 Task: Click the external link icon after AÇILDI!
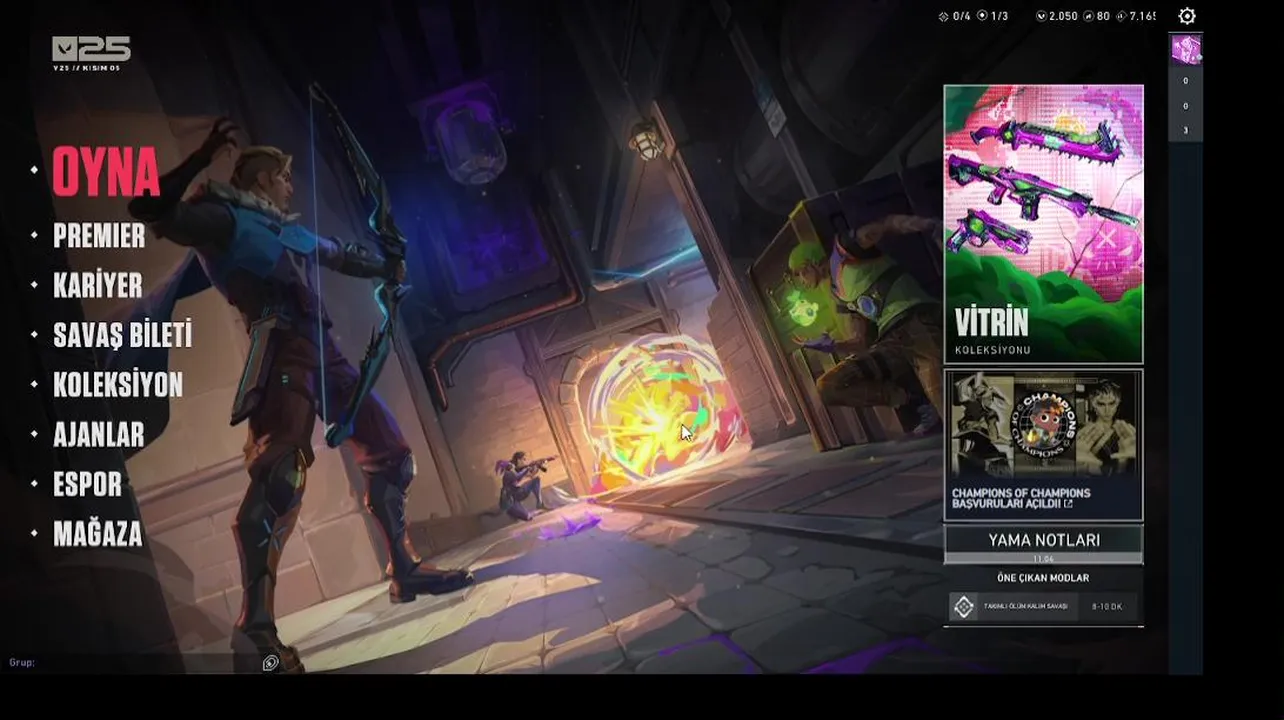coord(1068,506)
